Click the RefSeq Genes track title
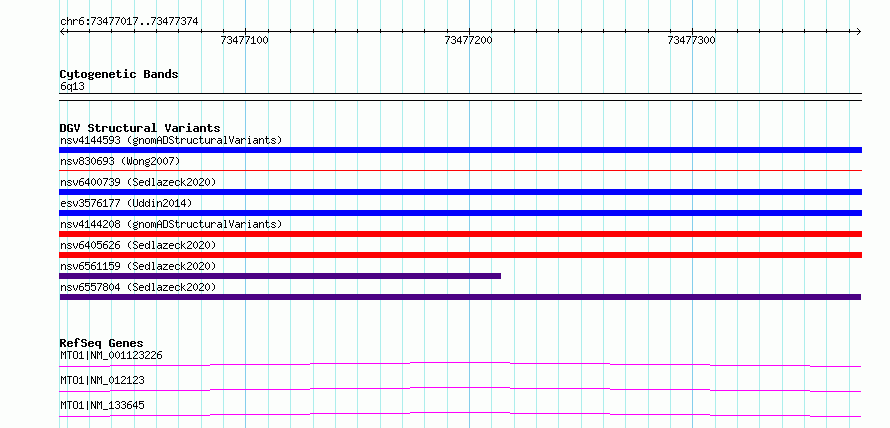Image resolution: width=890 pixels, height=428 pixels. [x=101, y=343]
